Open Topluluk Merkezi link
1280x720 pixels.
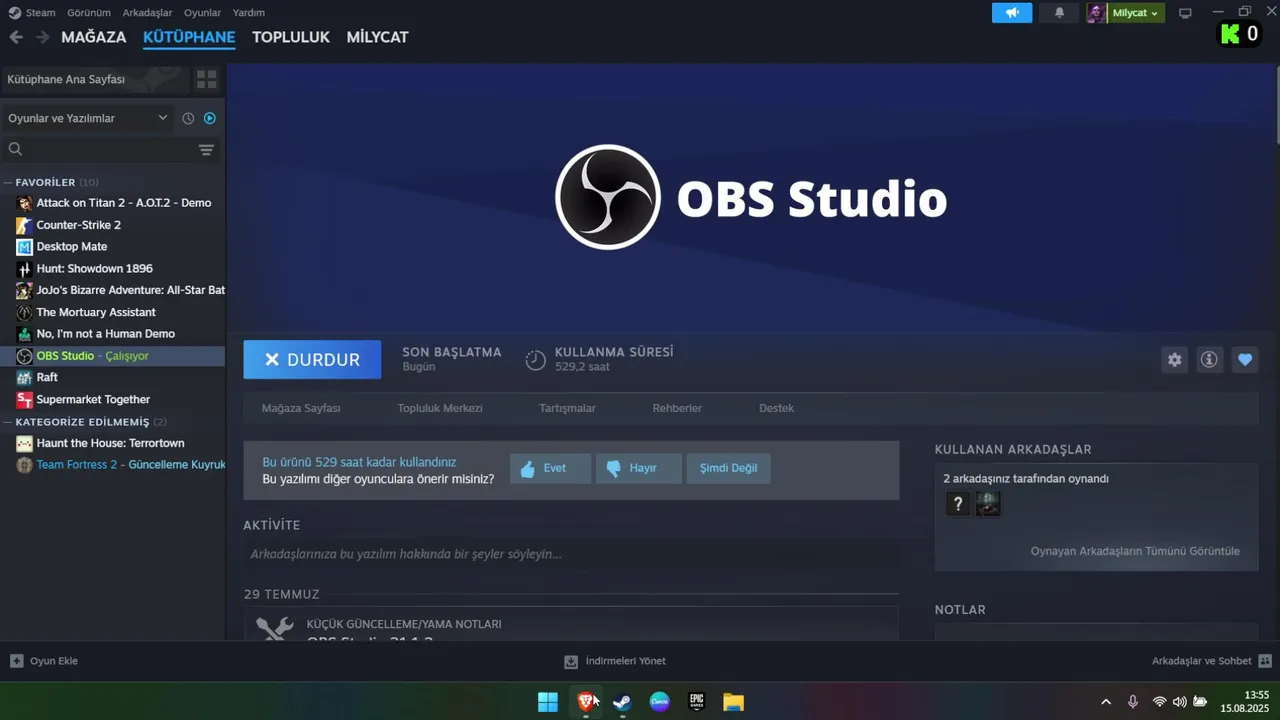[440, 408]
